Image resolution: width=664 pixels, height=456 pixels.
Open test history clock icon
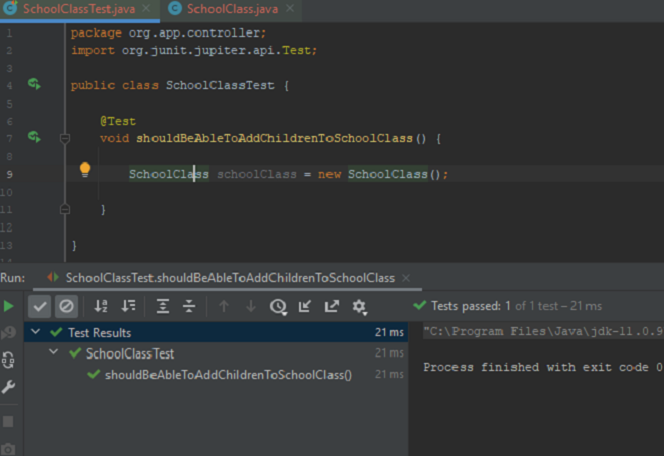(278, 306)
